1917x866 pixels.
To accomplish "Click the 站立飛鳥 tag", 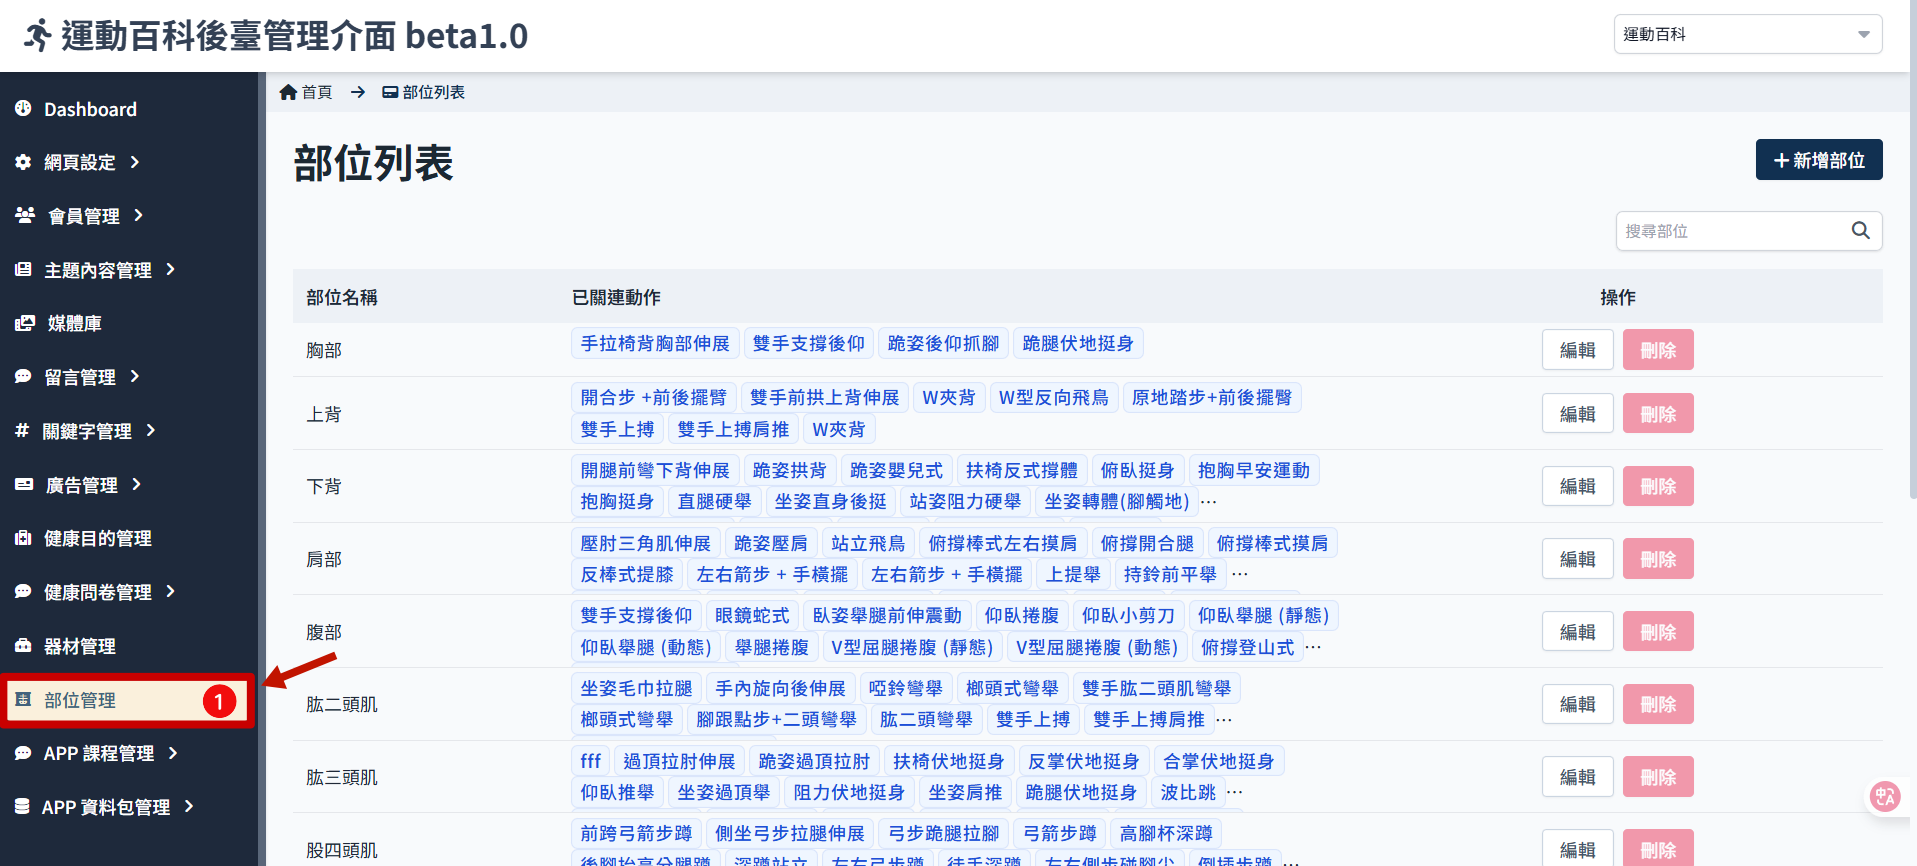I will click(868, 543).
